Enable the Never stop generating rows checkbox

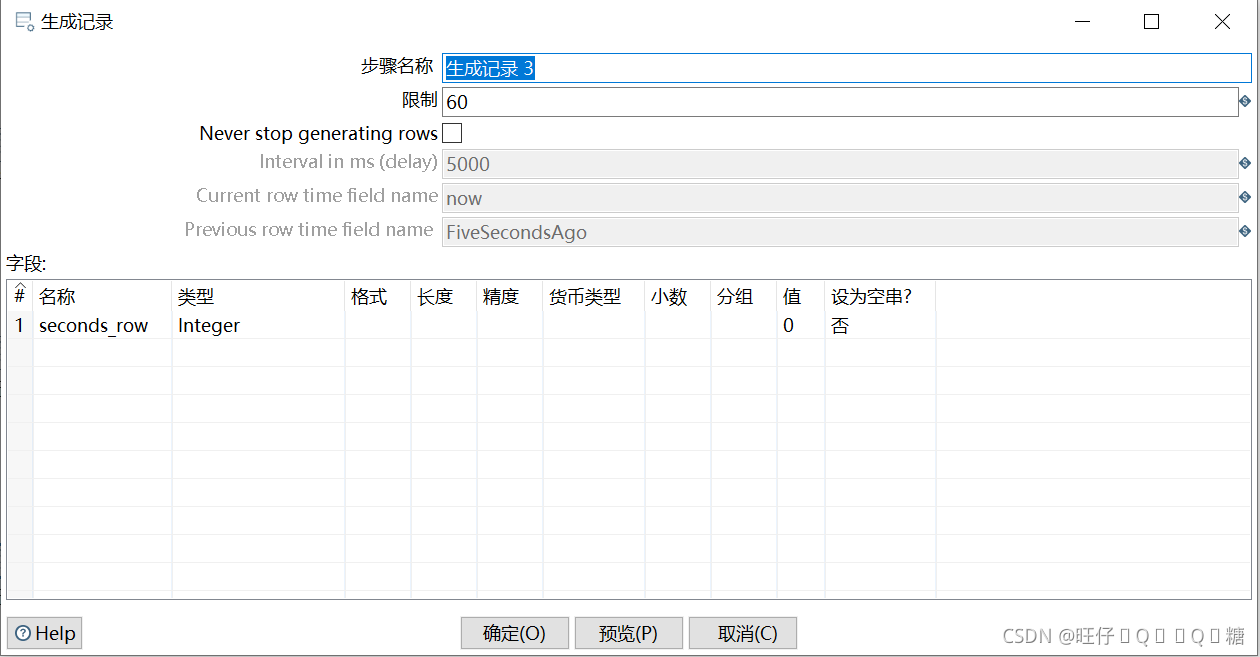[x=452, y=133]
